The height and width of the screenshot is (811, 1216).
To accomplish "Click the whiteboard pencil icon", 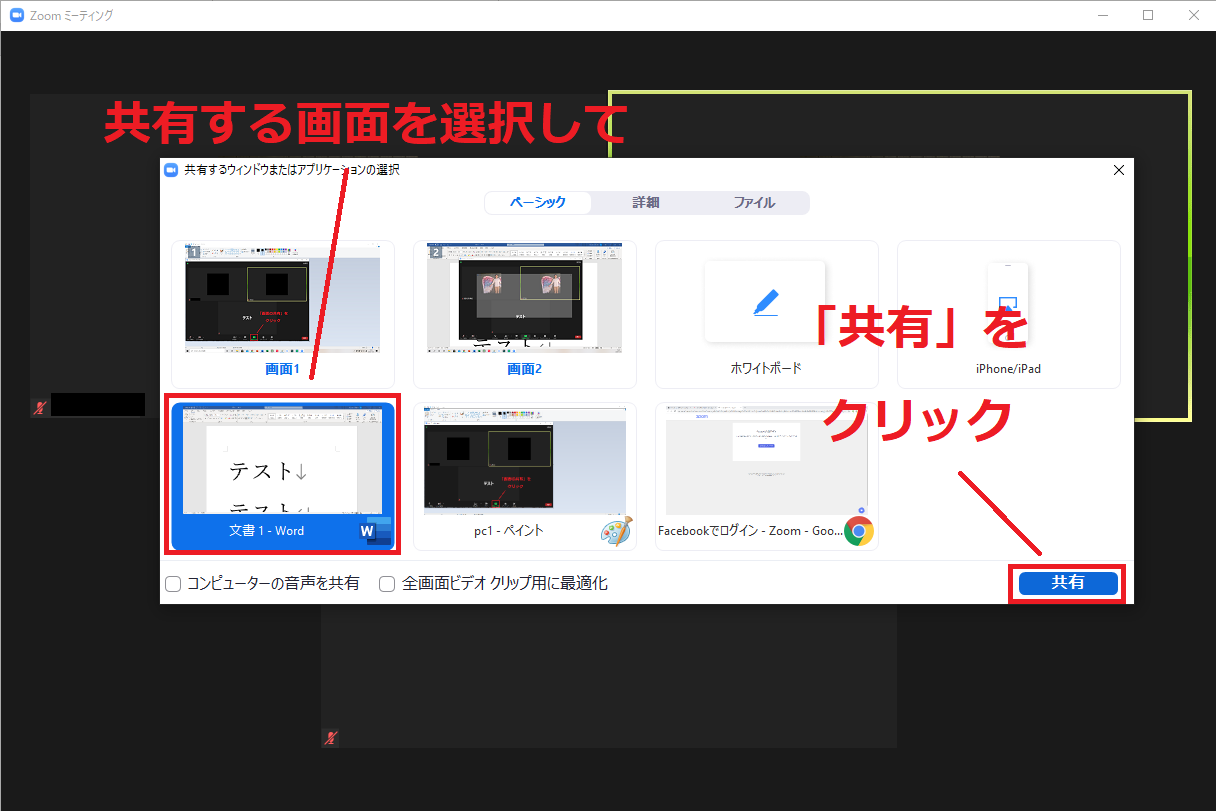I will pyautogui.click(x=765, y=302).
